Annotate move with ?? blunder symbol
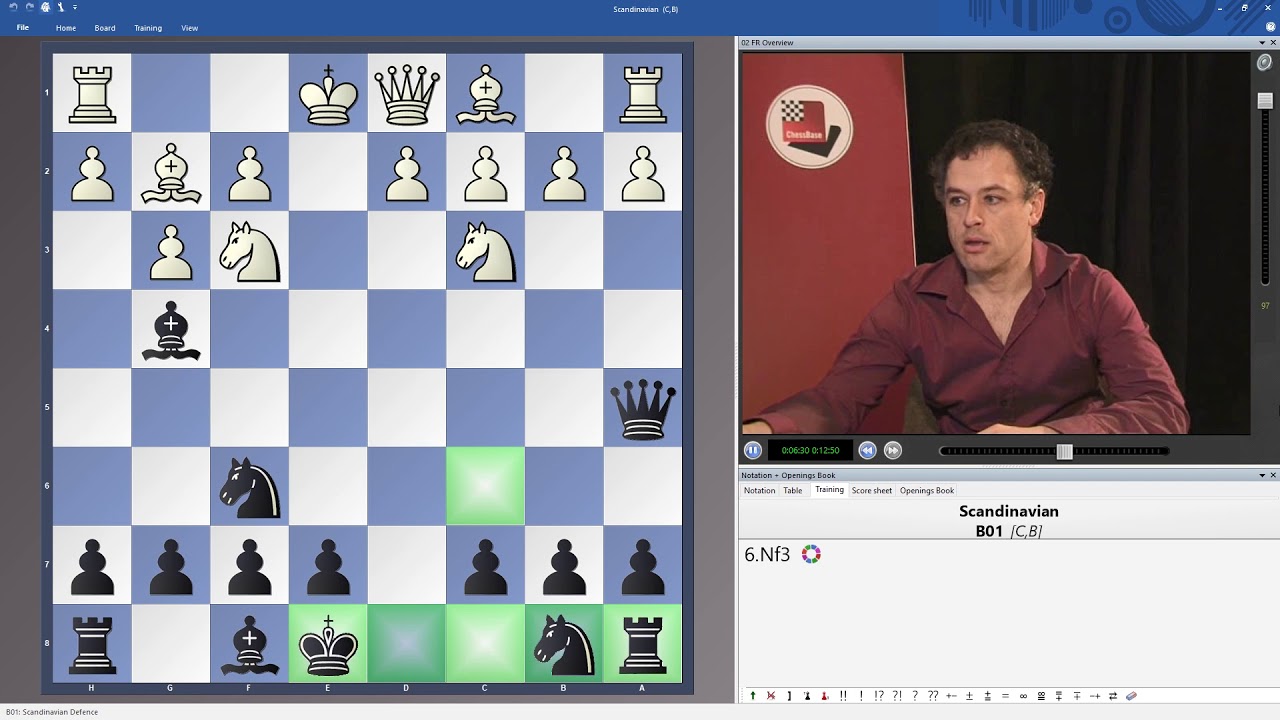 tap(933, 696)
